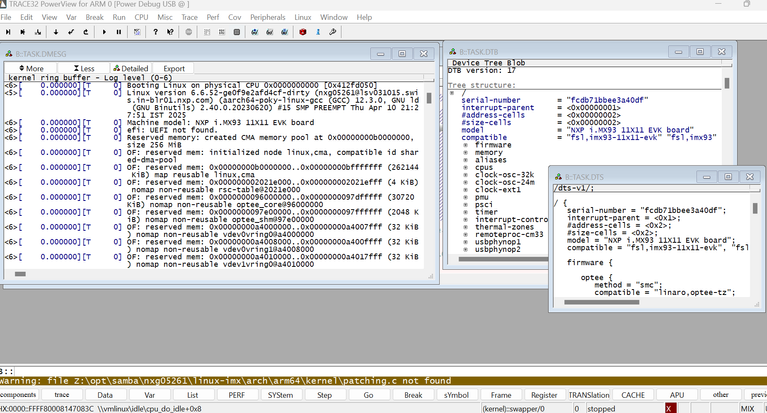The width and height of the screenshot is (767, 413).
Task: Activate the context help pointer icon
Action: click(x=170, y=32)
